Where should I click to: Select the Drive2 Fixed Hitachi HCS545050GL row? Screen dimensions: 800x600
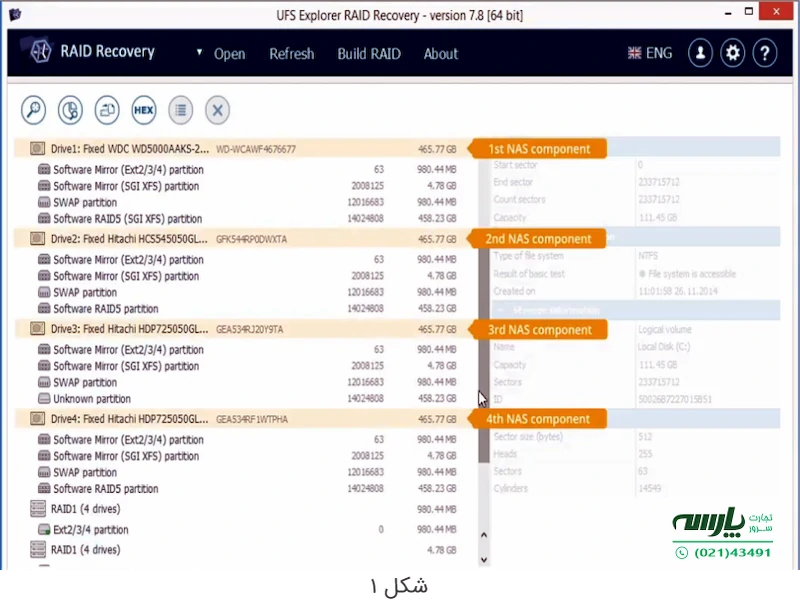243,239
